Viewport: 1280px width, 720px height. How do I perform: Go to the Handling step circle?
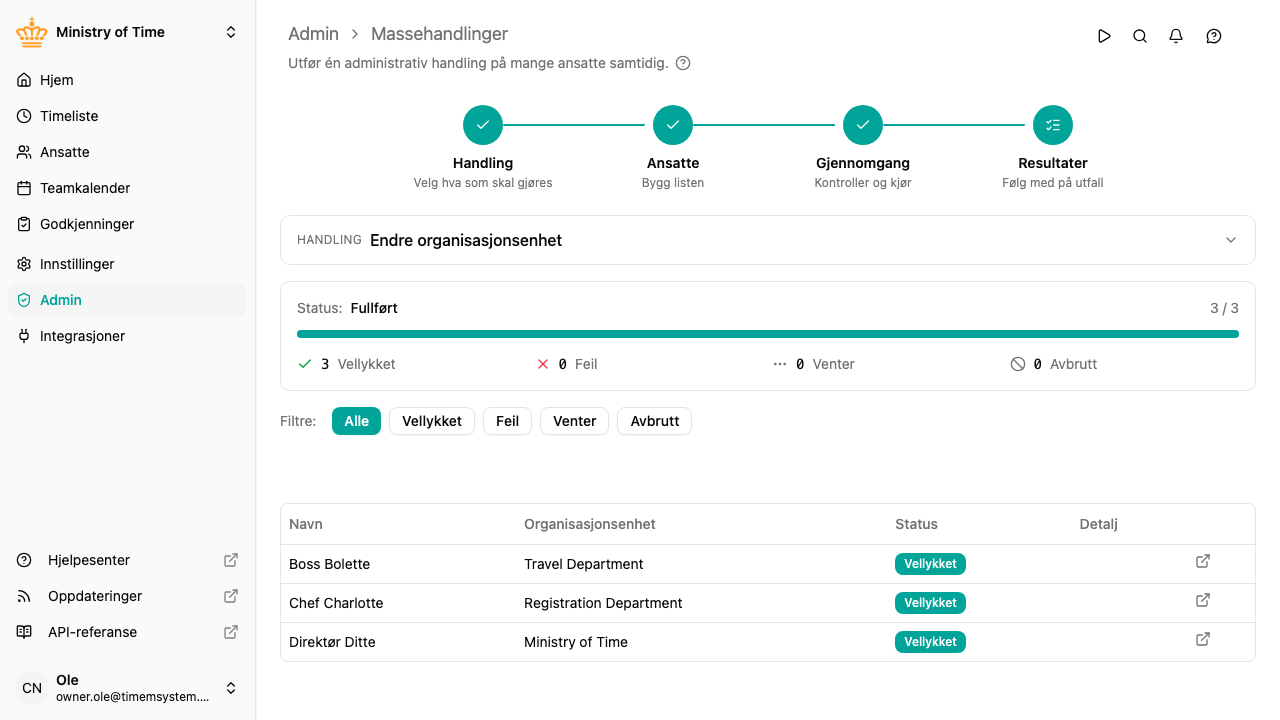coord(483,125)
